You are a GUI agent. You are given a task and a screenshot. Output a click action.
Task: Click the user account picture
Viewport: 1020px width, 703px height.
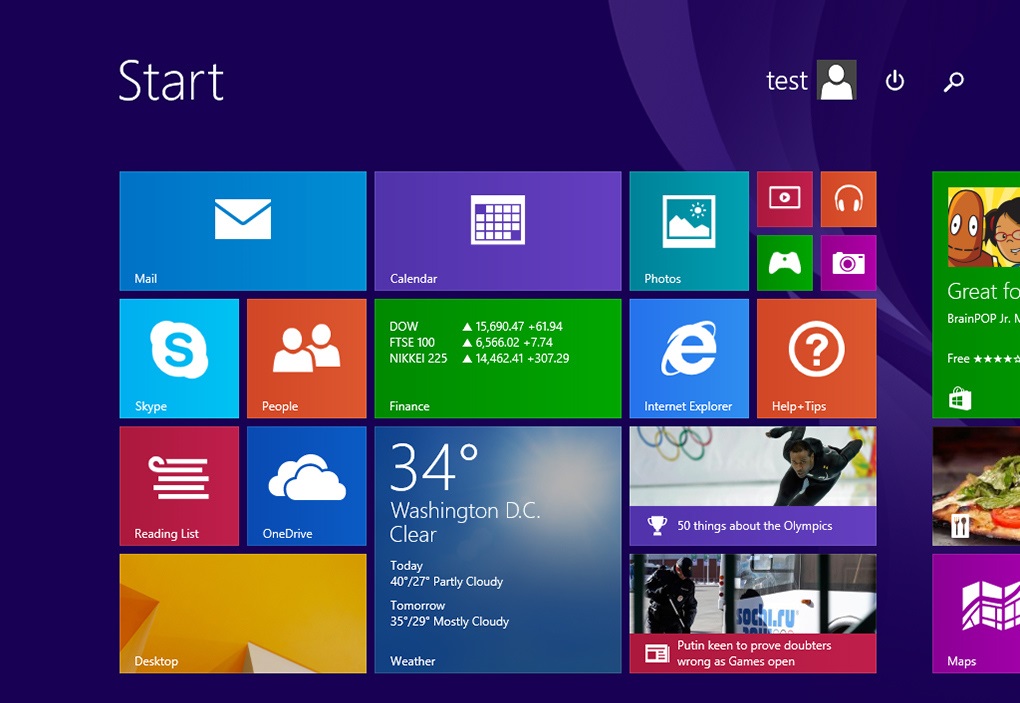click(x=837, y=80)
